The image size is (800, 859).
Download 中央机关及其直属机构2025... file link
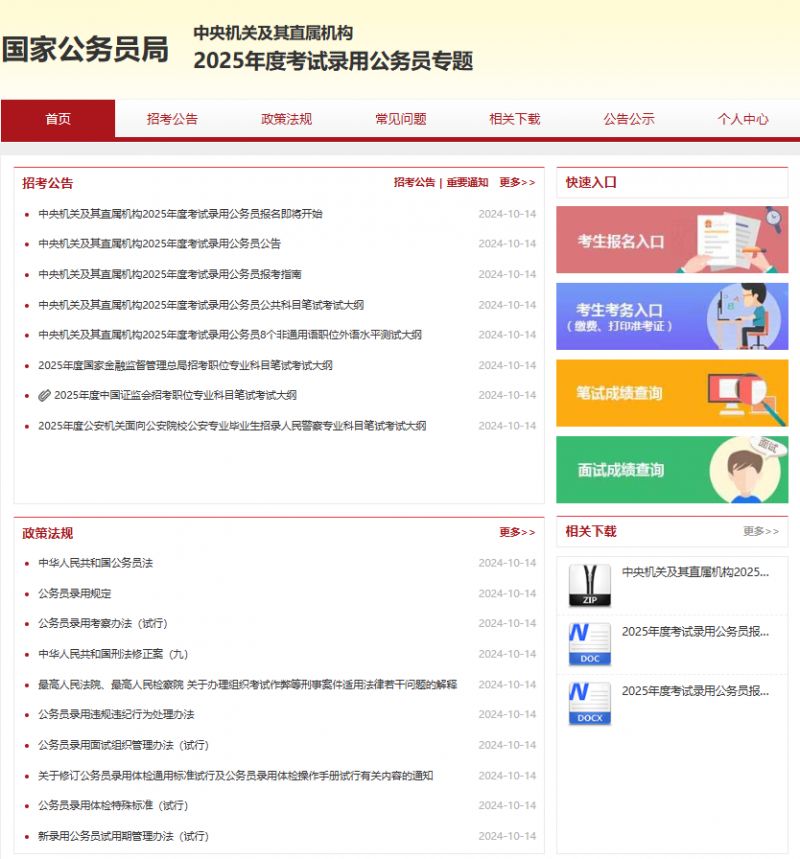tap(695, 572)
